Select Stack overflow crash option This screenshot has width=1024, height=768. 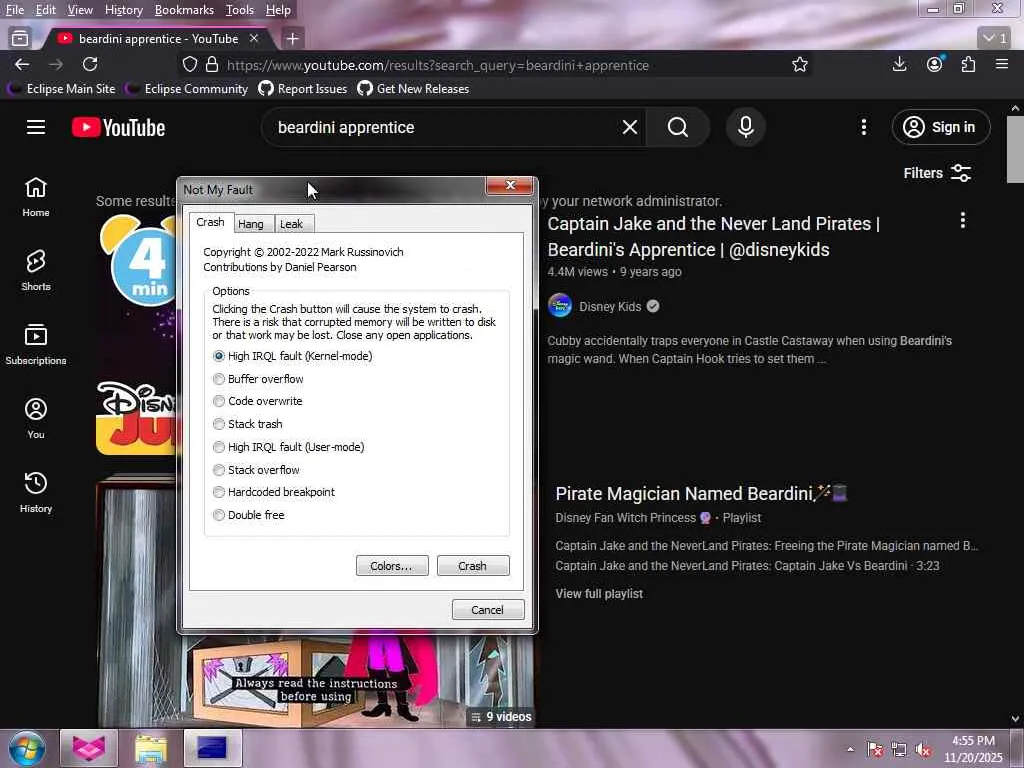[257, 470]
